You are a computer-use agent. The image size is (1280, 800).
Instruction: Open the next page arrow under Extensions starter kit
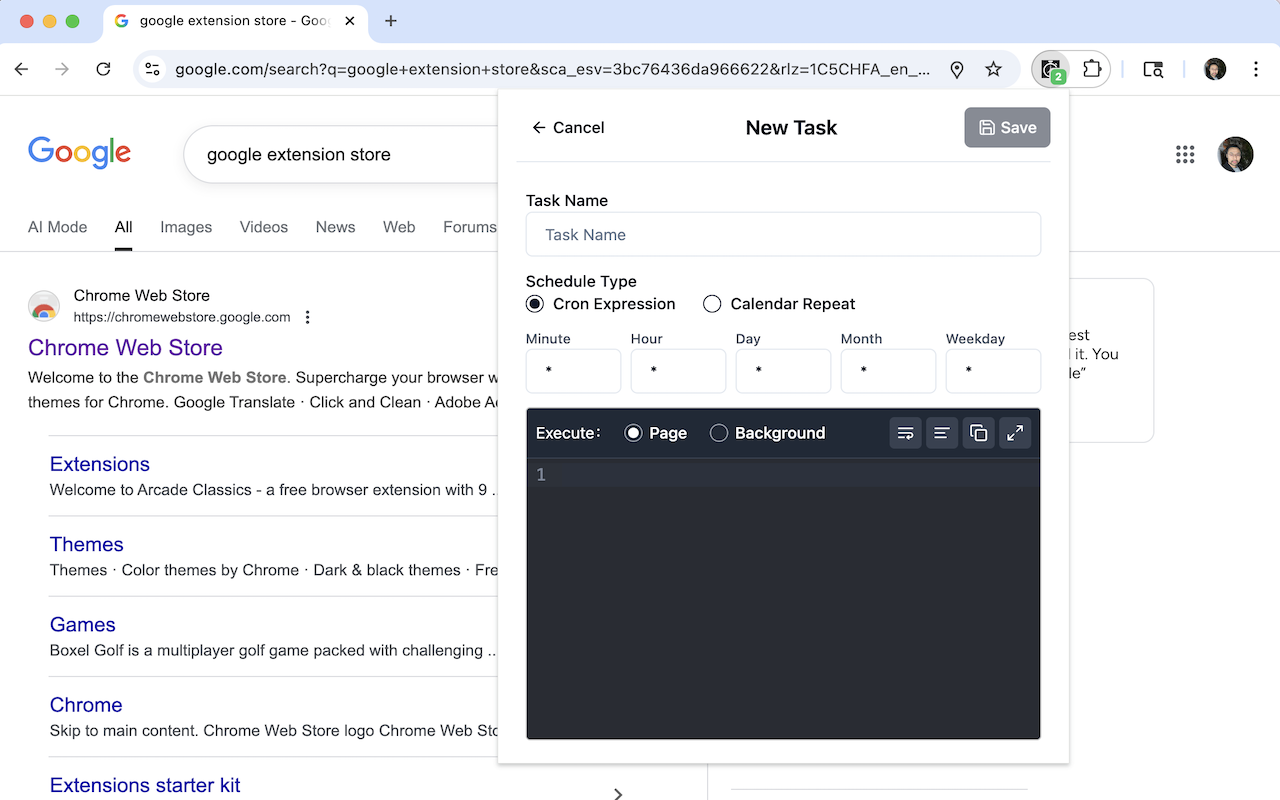(618, 793)
